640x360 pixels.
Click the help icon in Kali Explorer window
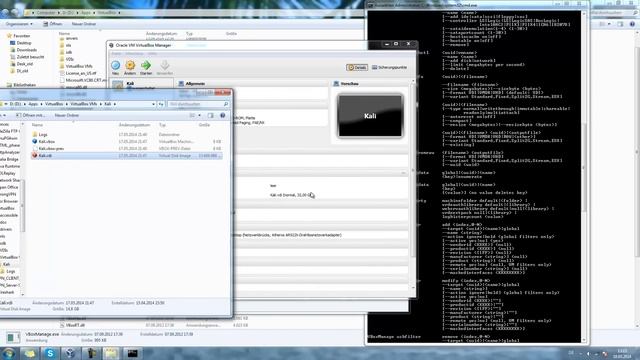[x=222, y=116]
